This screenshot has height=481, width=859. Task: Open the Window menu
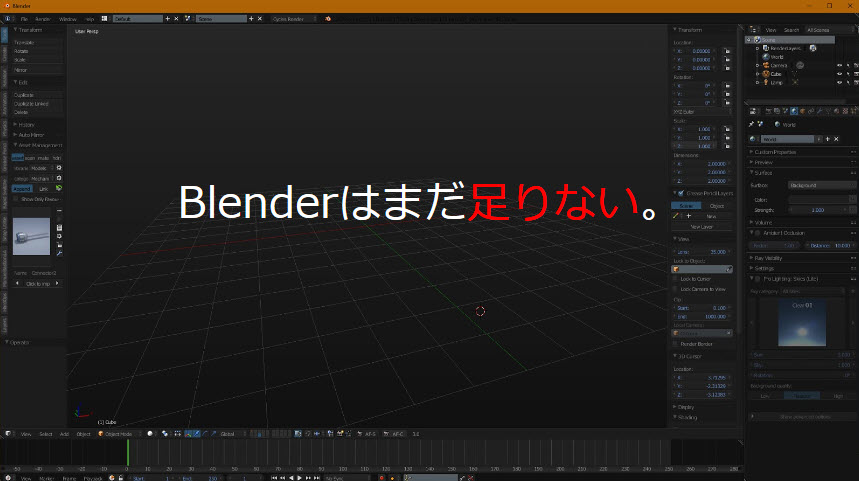point(68,19)
